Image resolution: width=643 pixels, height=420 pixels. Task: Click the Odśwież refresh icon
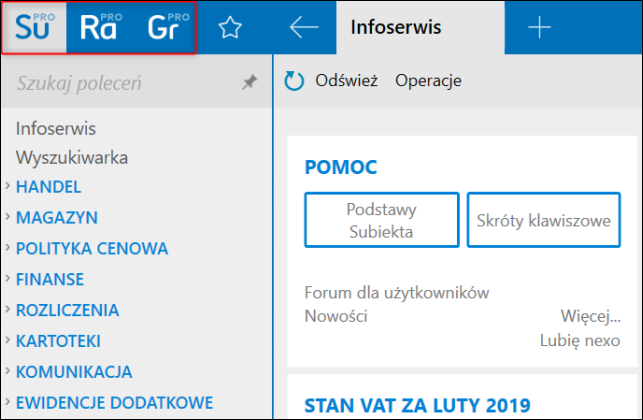click(x=294, y=82)
